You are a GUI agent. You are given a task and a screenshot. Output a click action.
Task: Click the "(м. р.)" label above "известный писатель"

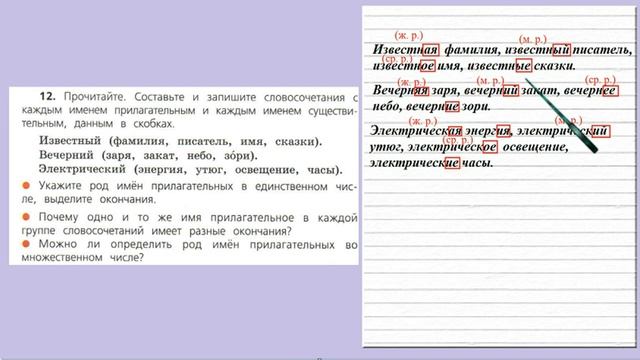point(533,40)
